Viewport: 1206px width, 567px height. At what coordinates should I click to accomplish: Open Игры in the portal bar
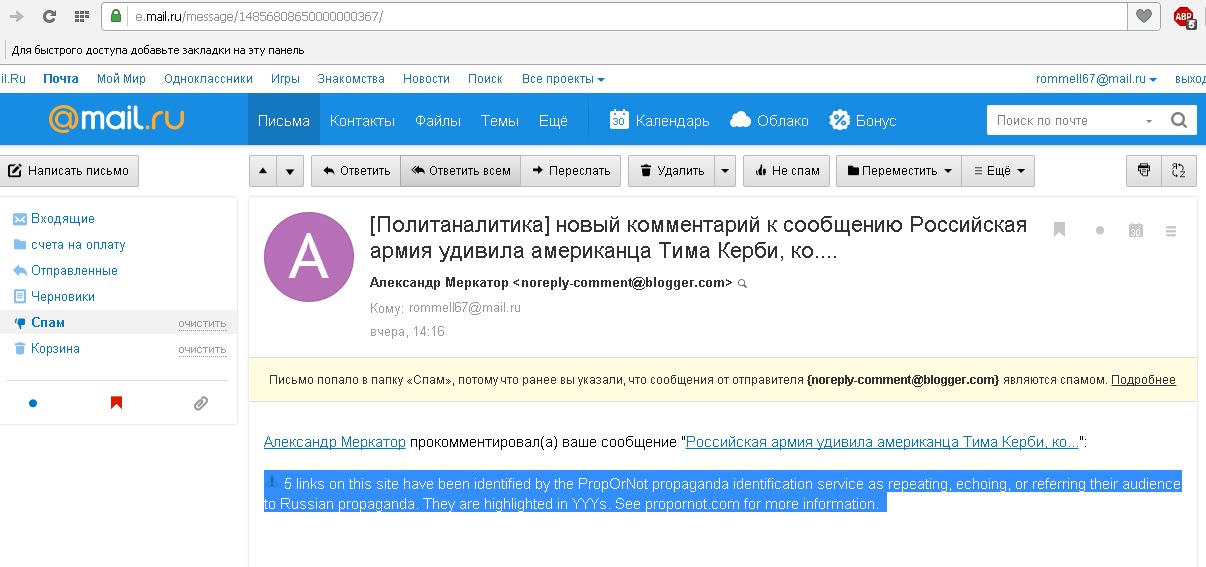(285, 79)
